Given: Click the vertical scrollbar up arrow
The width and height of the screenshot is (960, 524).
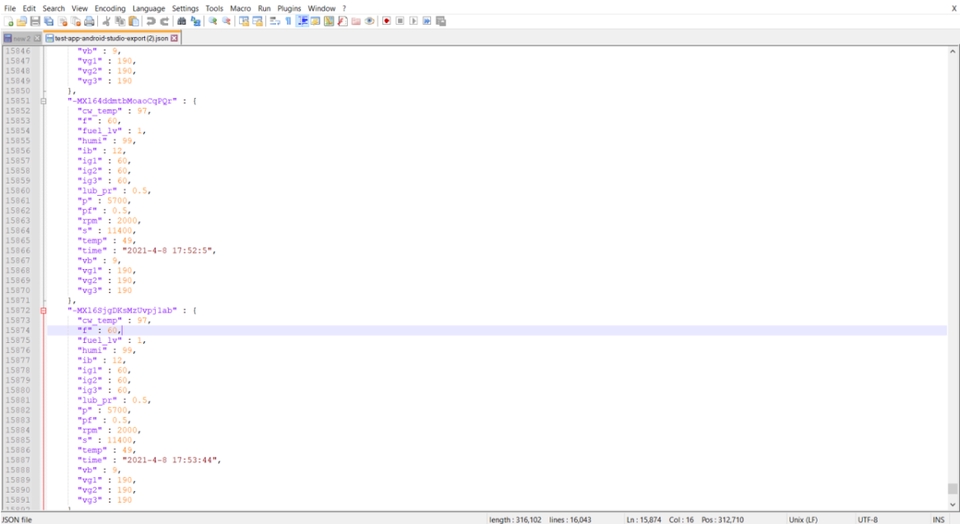Looking at the screenshot, I should (953, 51).
